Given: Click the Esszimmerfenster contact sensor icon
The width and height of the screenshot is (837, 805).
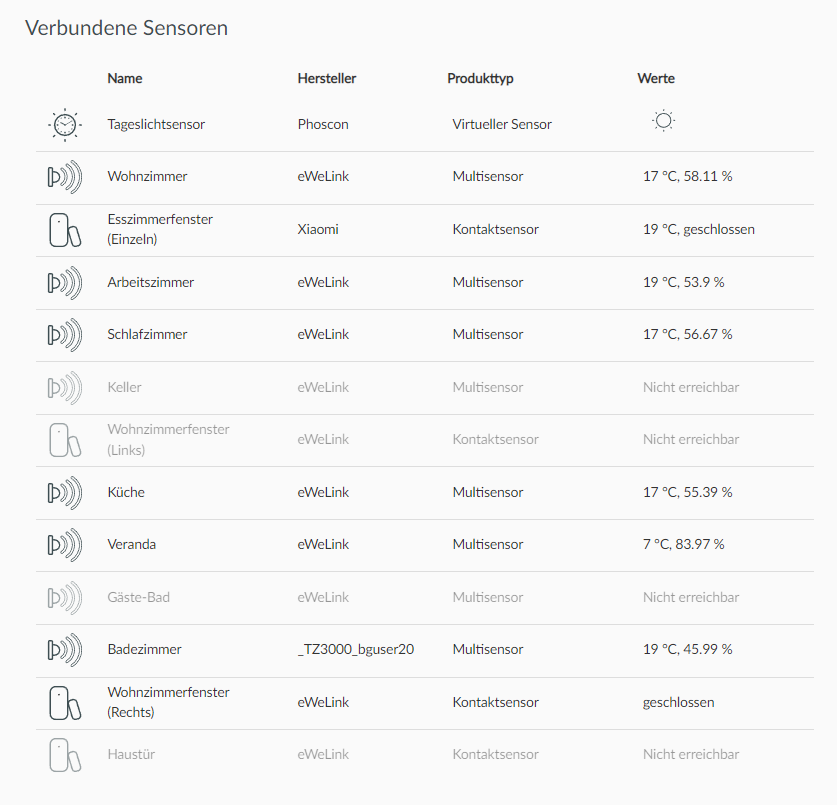Looking at the screenshot, I should (64, 229).
